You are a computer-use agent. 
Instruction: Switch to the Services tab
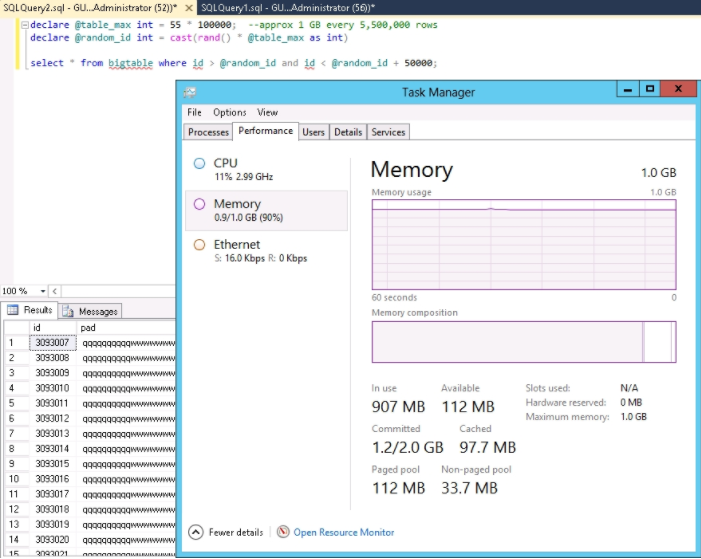click(x=388, y=132)
